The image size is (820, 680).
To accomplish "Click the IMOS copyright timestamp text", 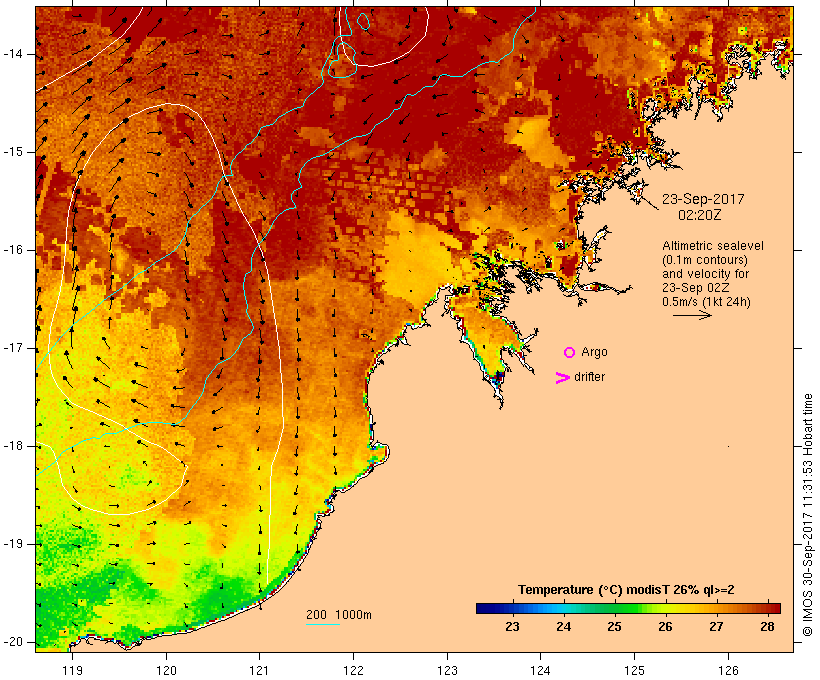I will click(808, 515).
